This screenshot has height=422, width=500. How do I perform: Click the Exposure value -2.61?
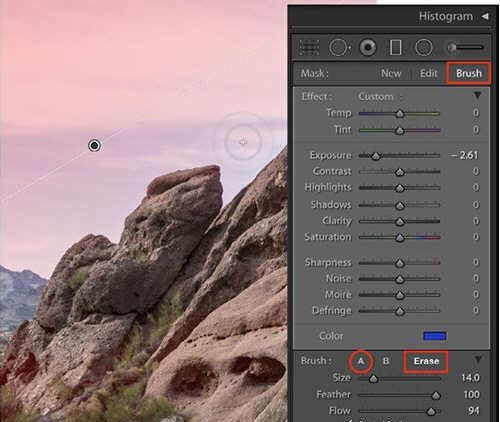point(465,155)
